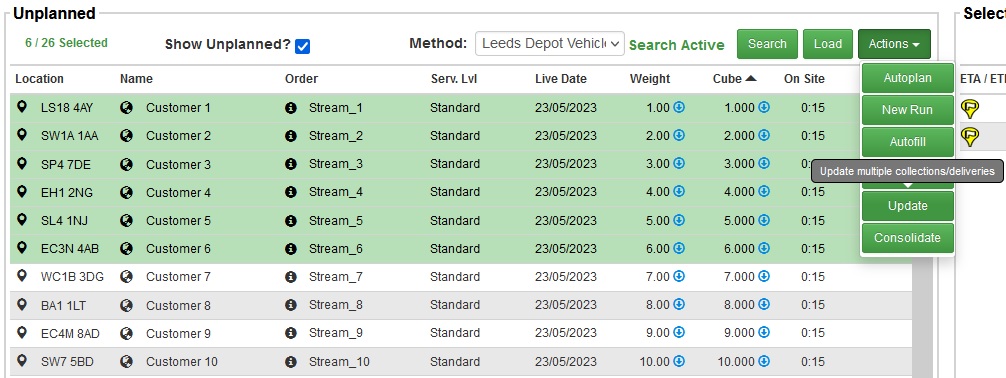Click the info icon next to Stream_4
1006x378 pixels.
291,193
